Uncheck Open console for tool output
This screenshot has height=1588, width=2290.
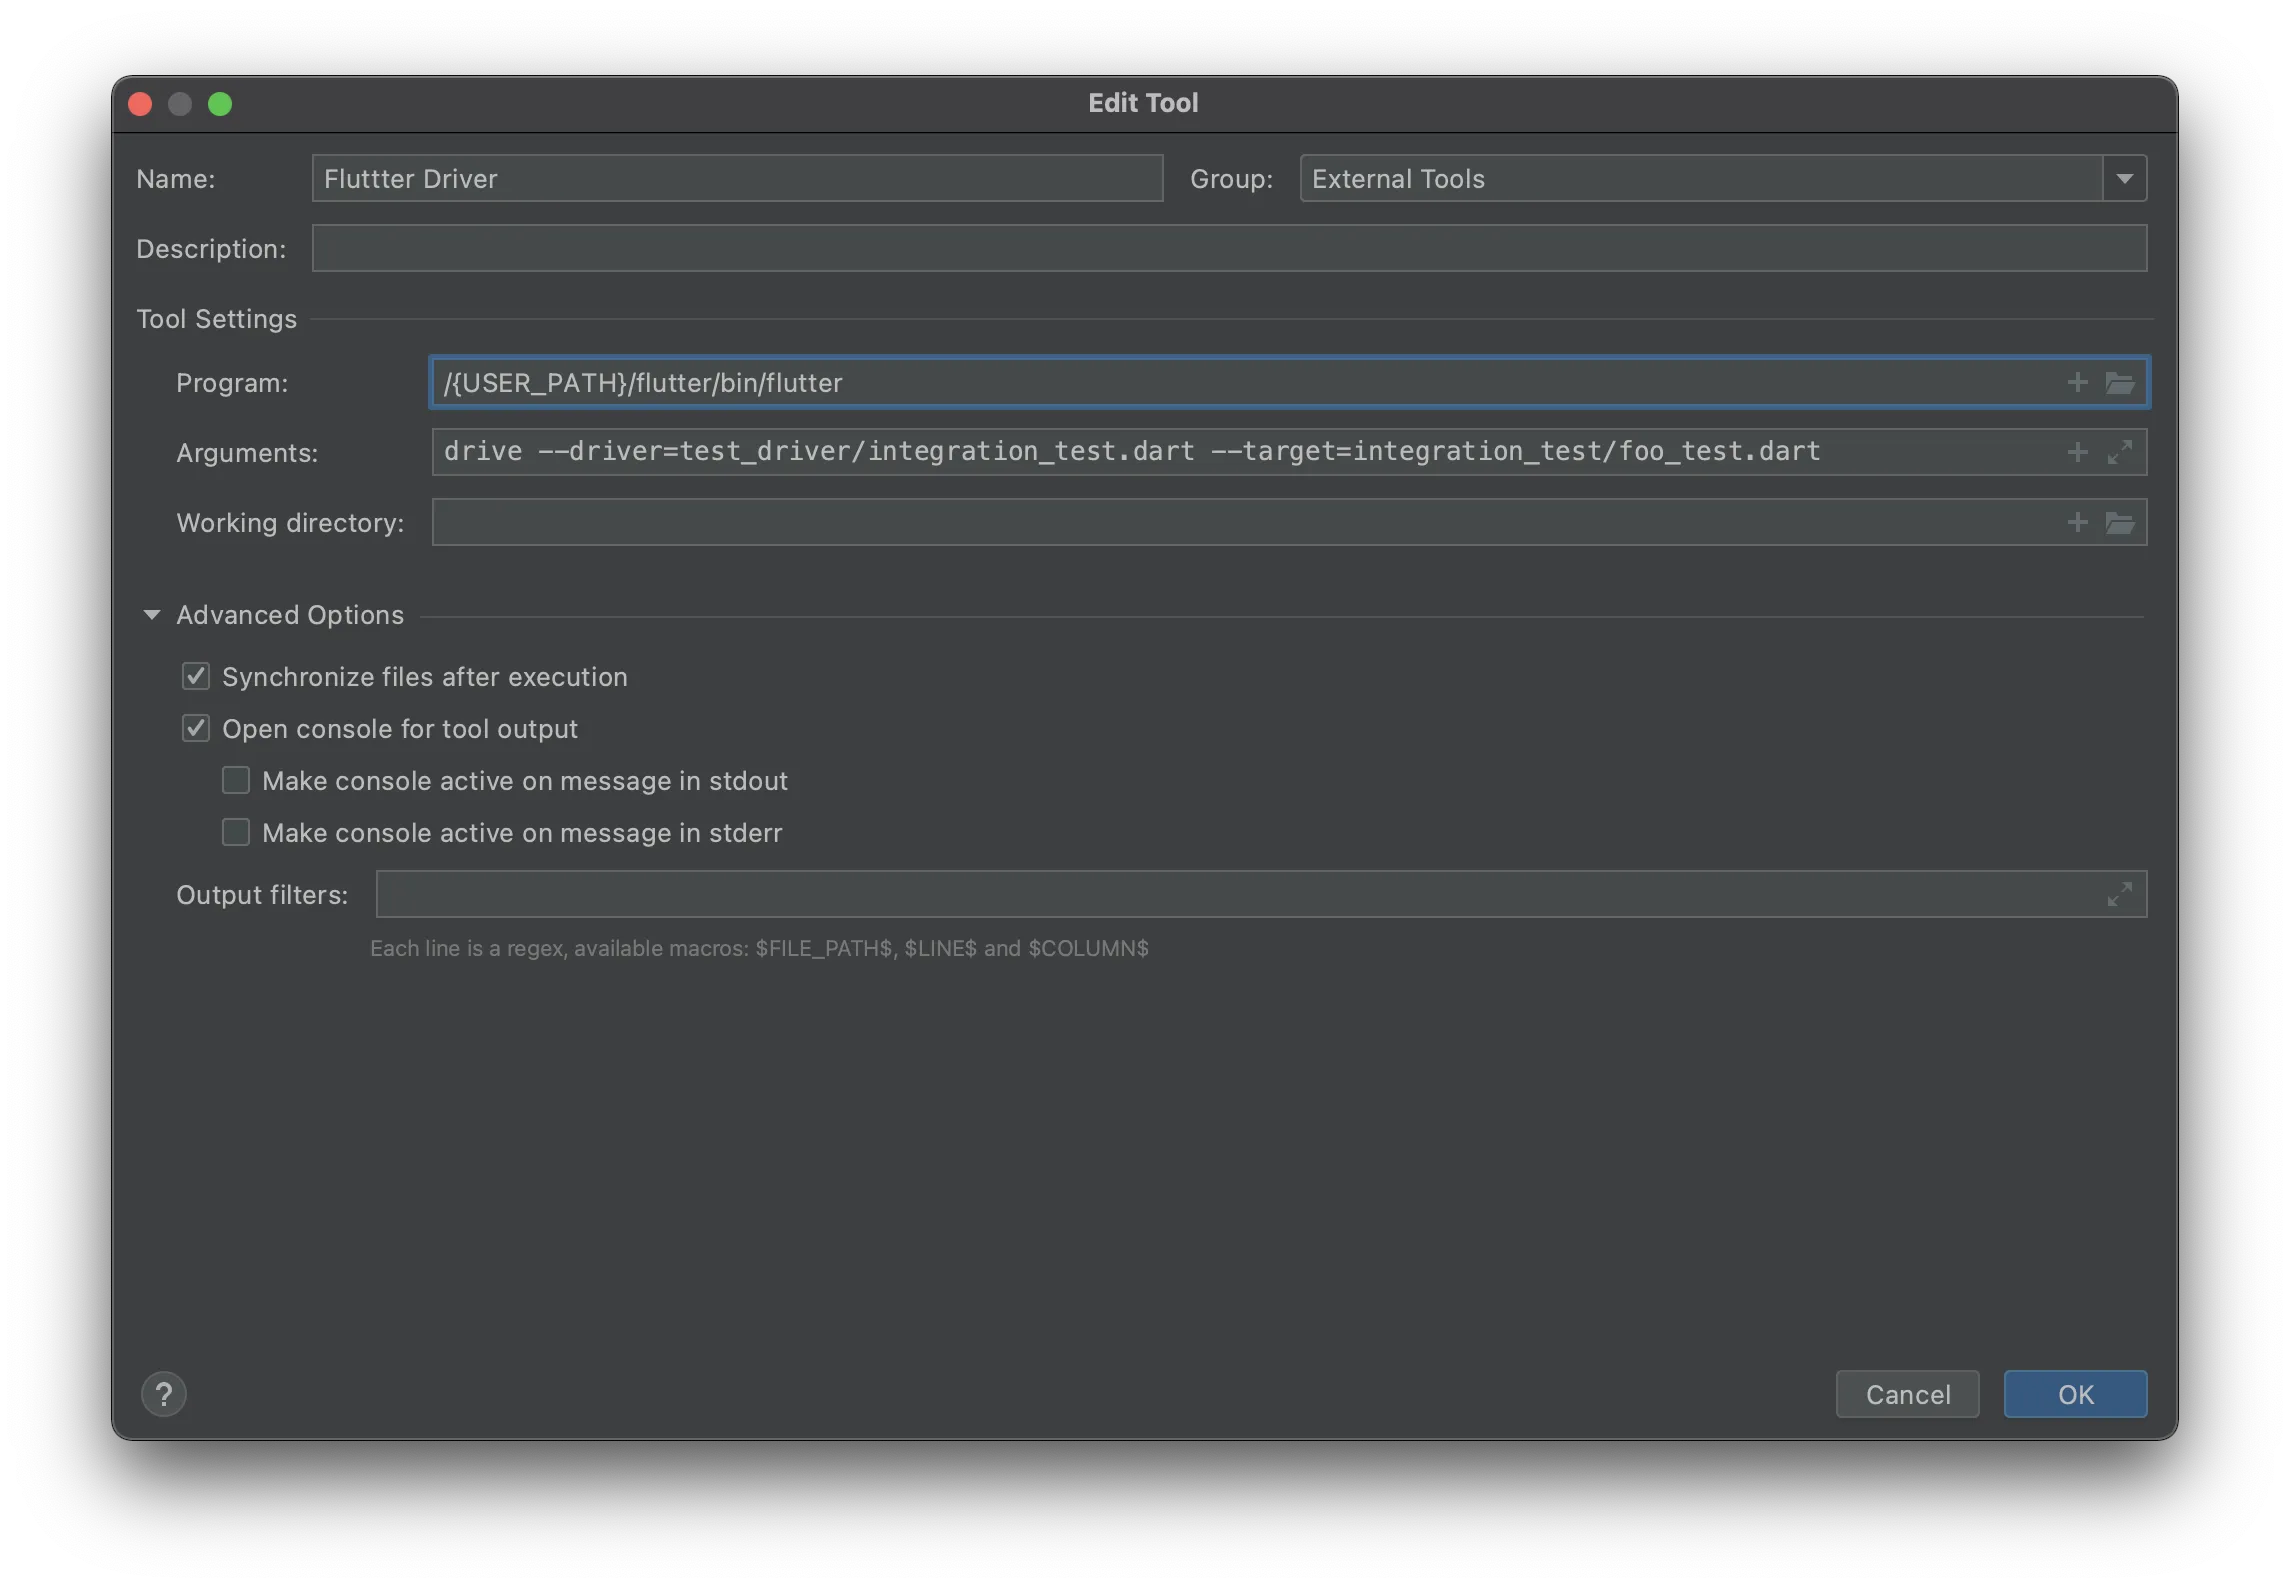coord(196,729)
